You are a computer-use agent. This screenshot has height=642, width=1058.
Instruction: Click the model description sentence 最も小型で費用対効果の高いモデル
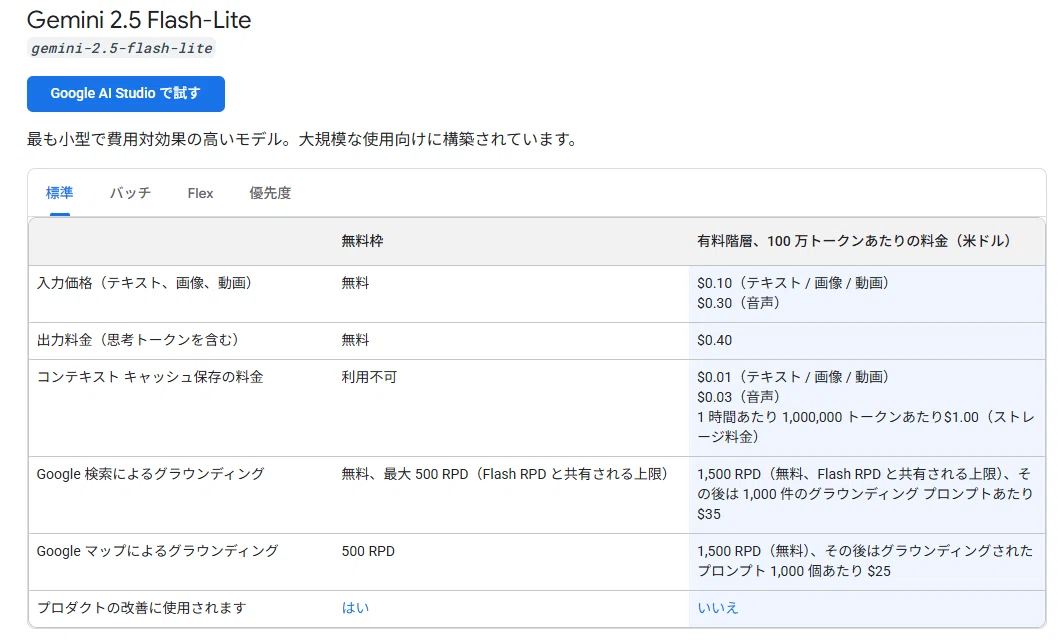coord(302,140)
